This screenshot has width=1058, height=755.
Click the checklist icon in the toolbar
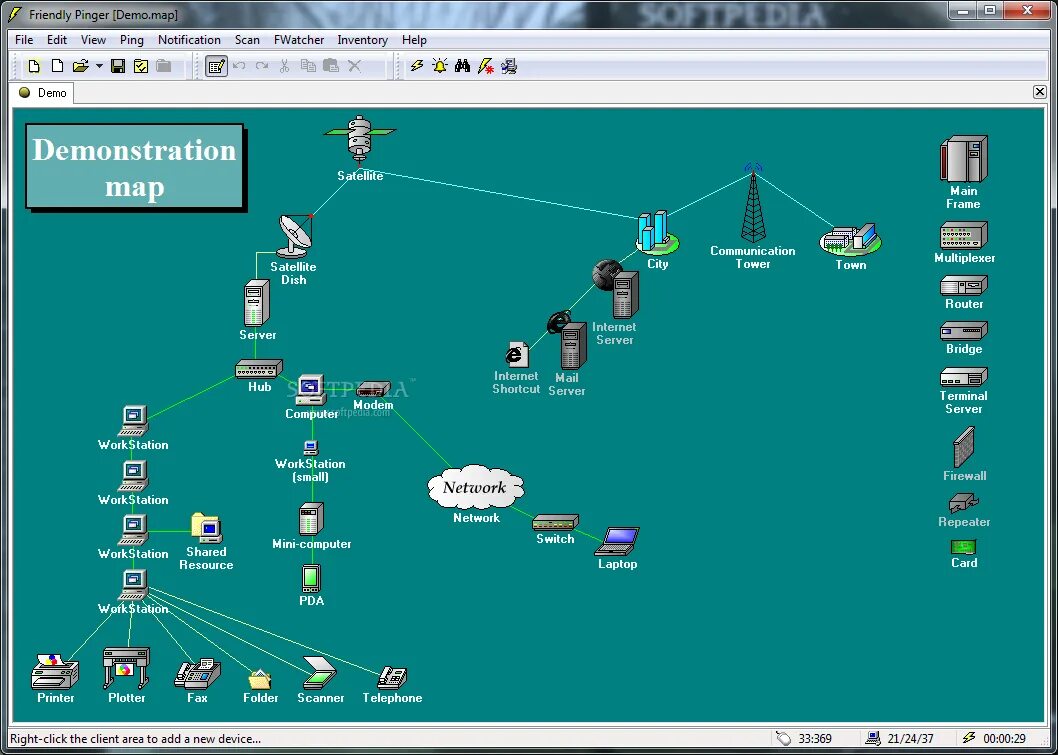pyautogui.click(x=141, y=66)
